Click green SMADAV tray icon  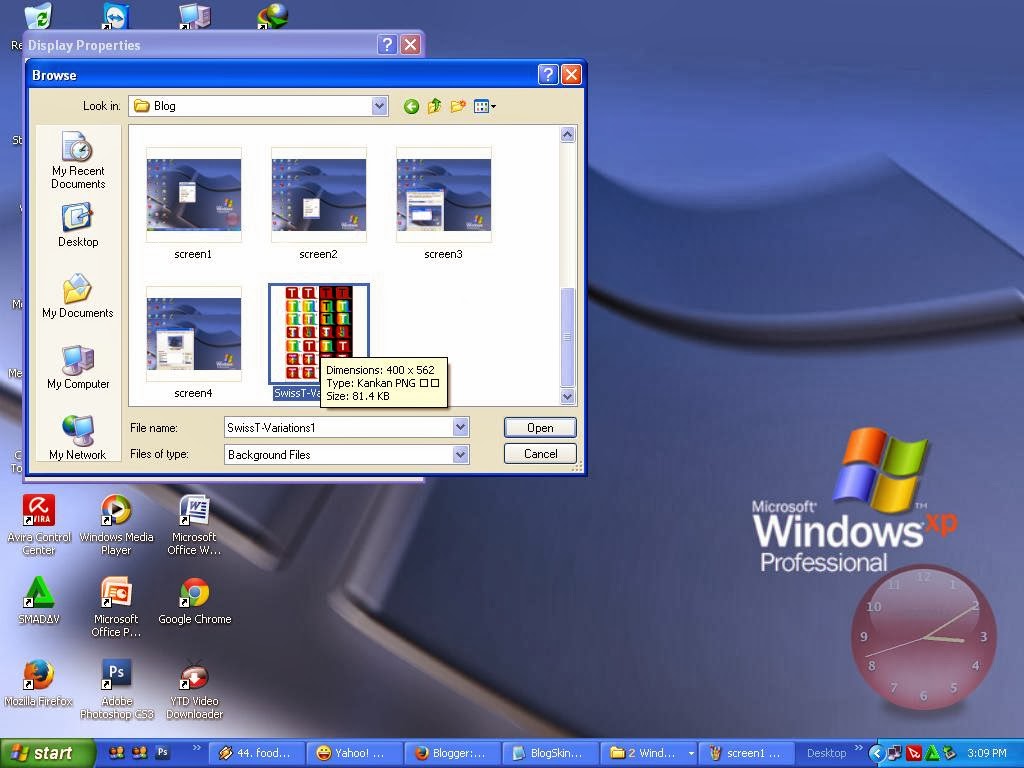point(932,754)
